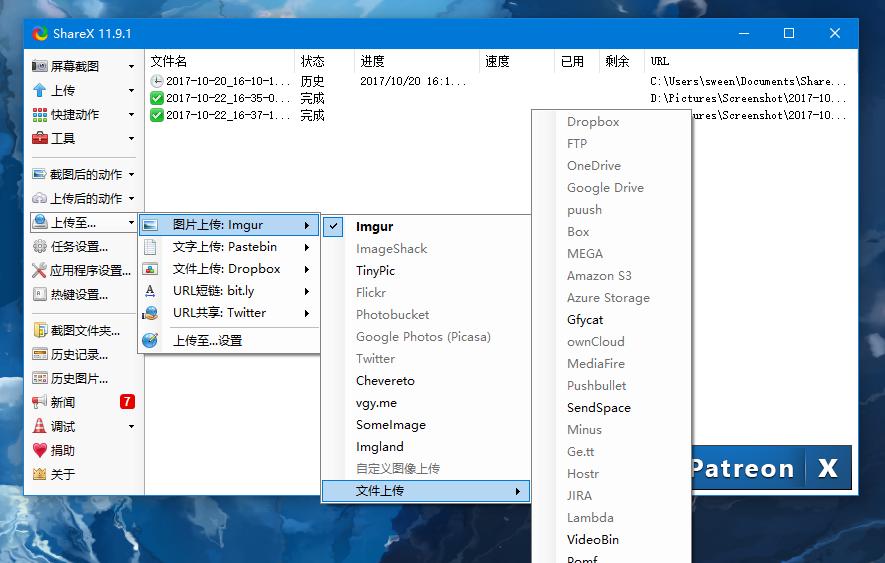Select Gfycat in the file upload list
The width and height of the screenshot is (885, 563).
tap(585, 319)
